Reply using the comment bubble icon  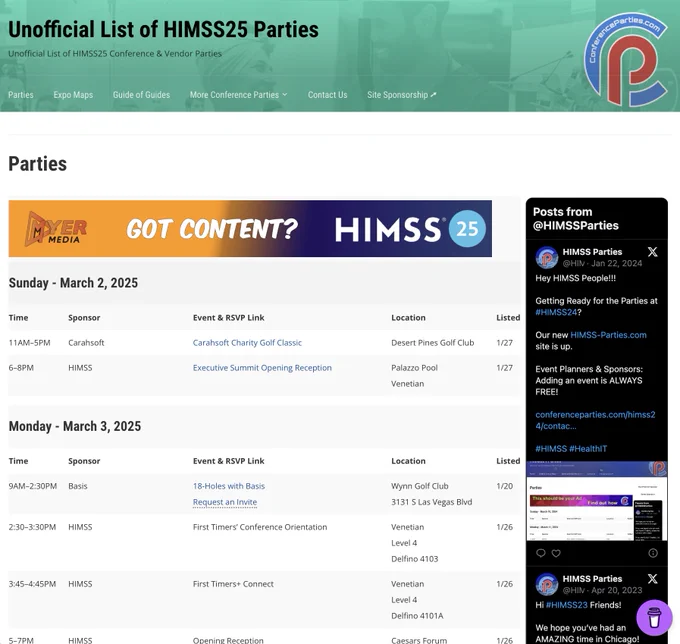(540, 553)
